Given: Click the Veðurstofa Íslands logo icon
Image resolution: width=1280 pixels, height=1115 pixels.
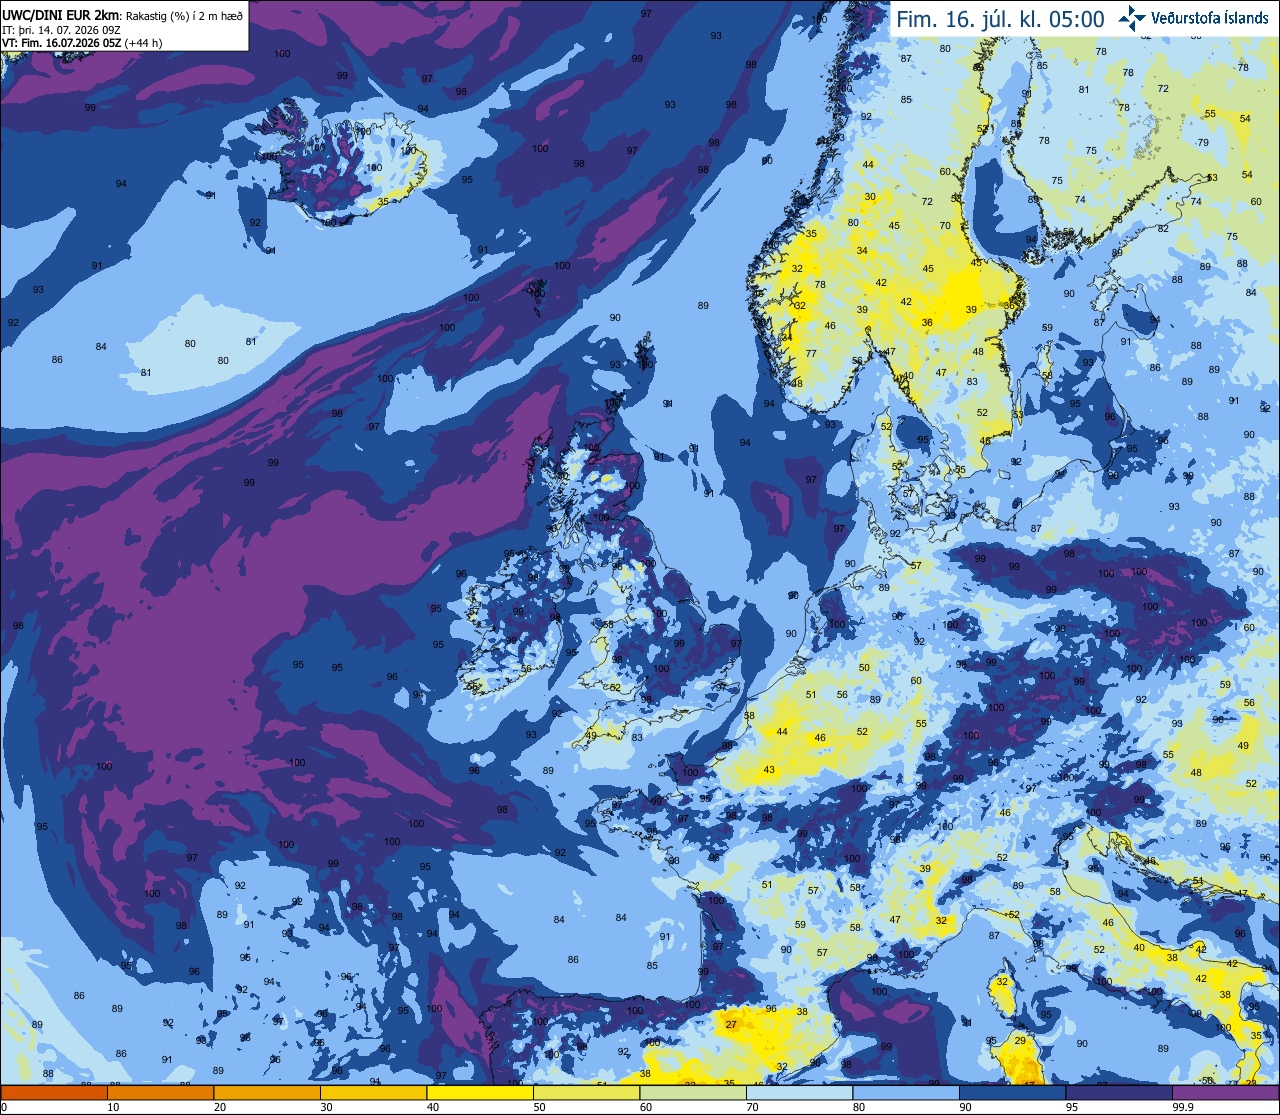Looking at the screenshot, I should pos(1132,18).
